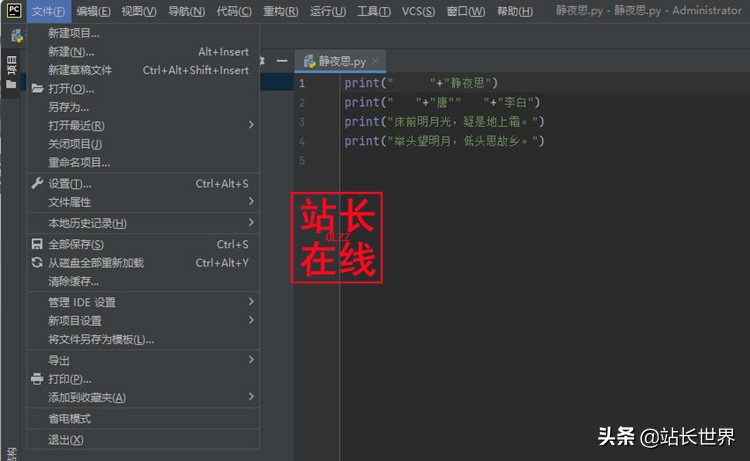Open the 运行 menu
This screenshot has height=461, width=750.
coord(328,11)
